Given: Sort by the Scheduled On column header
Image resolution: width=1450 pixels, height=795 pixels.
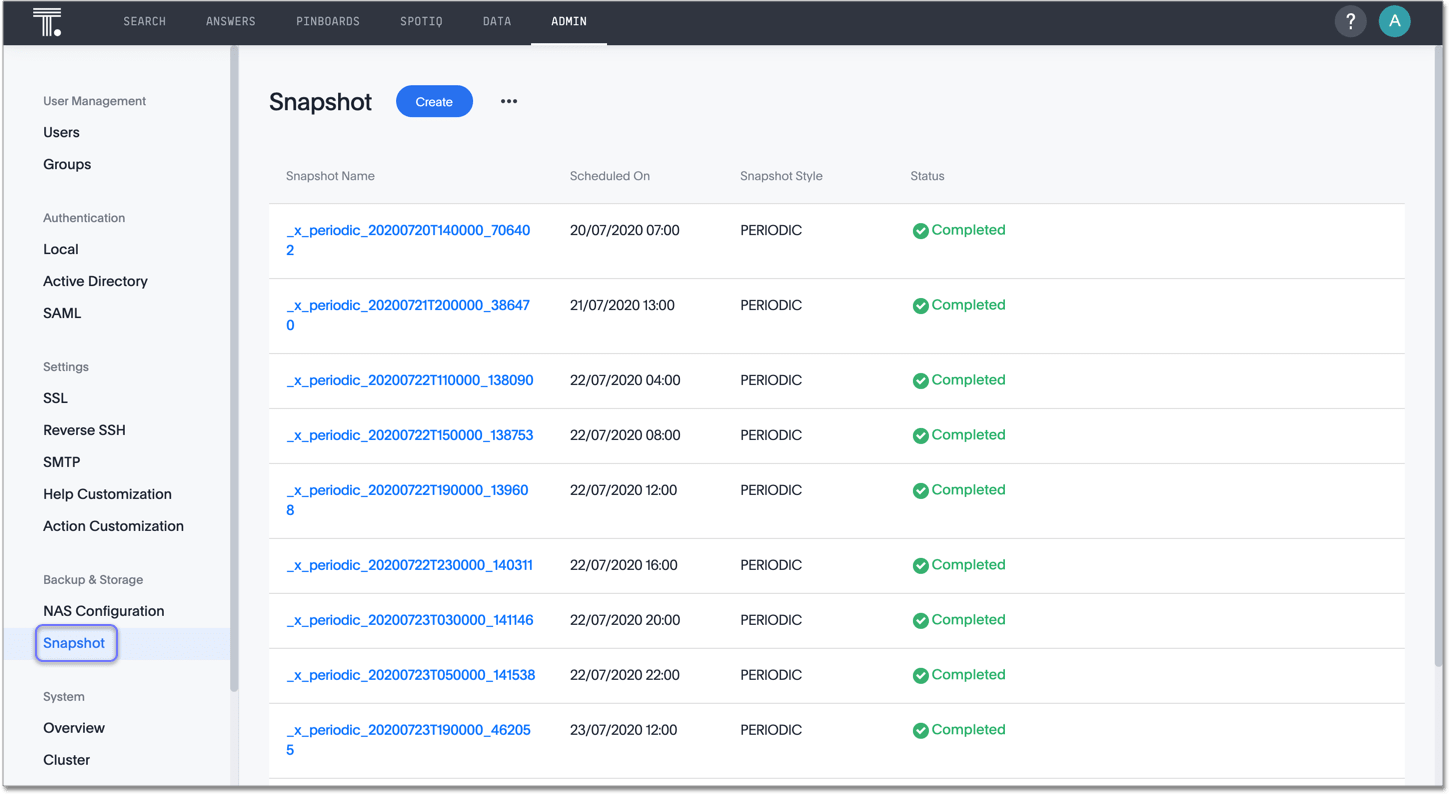Looking at the screenshot, I should 610,176.
